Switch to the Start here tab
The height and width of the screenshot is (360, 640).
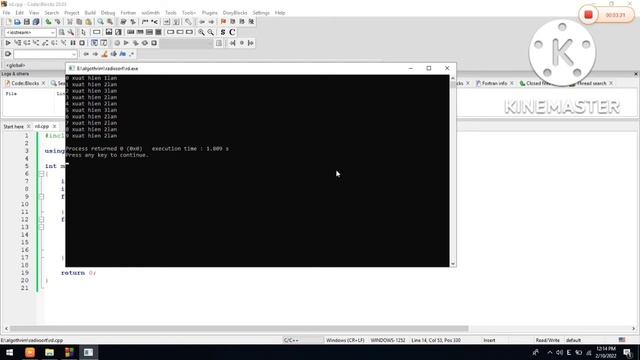click(14, 127)
